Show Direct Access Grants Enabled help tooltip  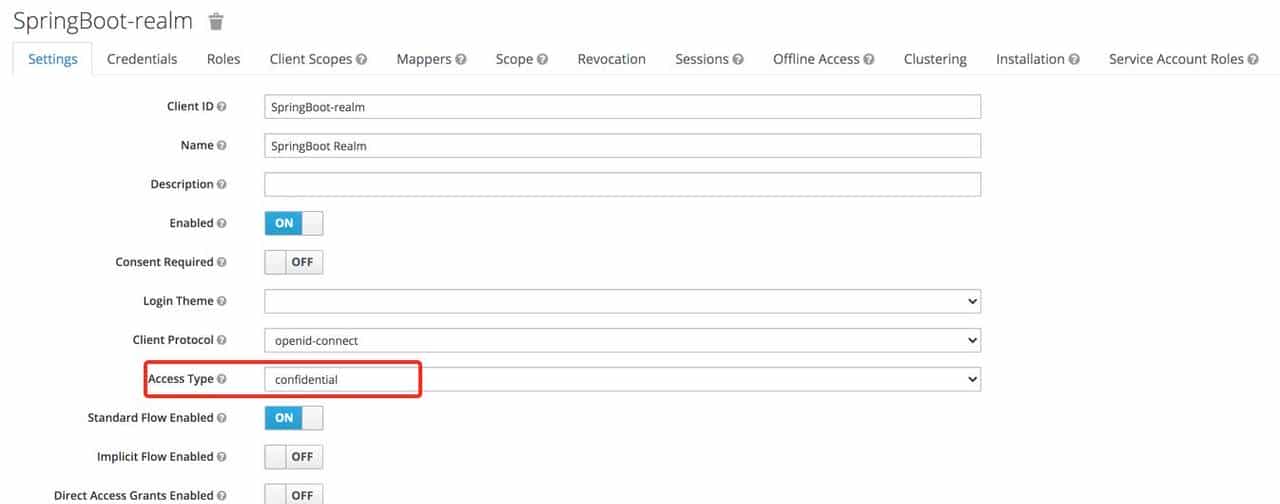pos(221,496)
